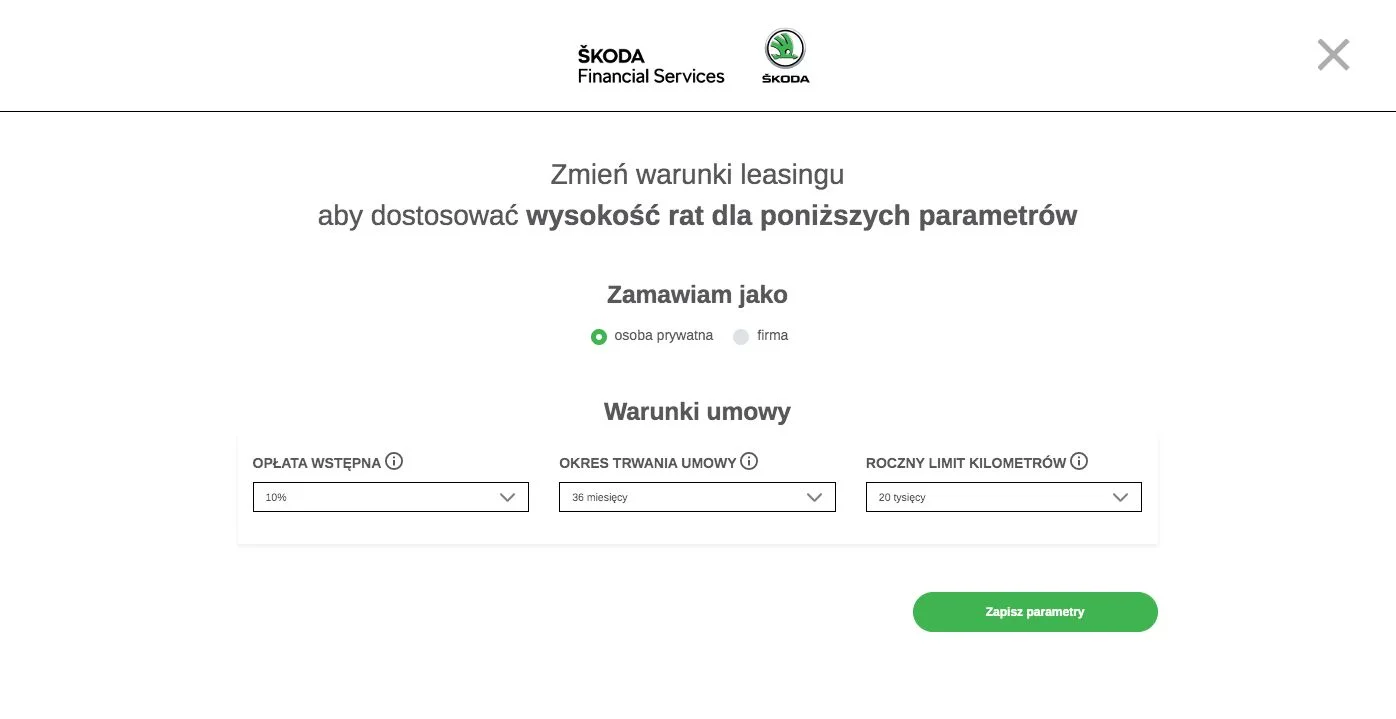The width and height of the screenshot is (1396, 719).
Task: Select the osoba prywatna radio button
Action: coord(599,337)
